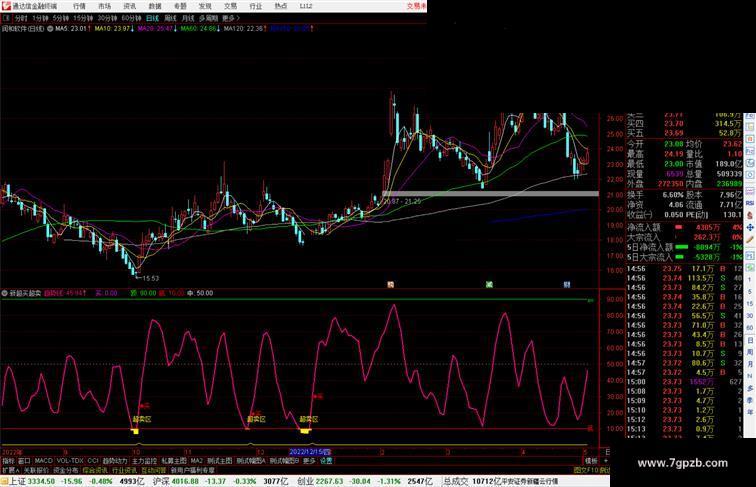Click the 2022/12/15 date marker on timeline
Image resolution: width=756 pixels, height=487 pixels.
tap(310, 452)
